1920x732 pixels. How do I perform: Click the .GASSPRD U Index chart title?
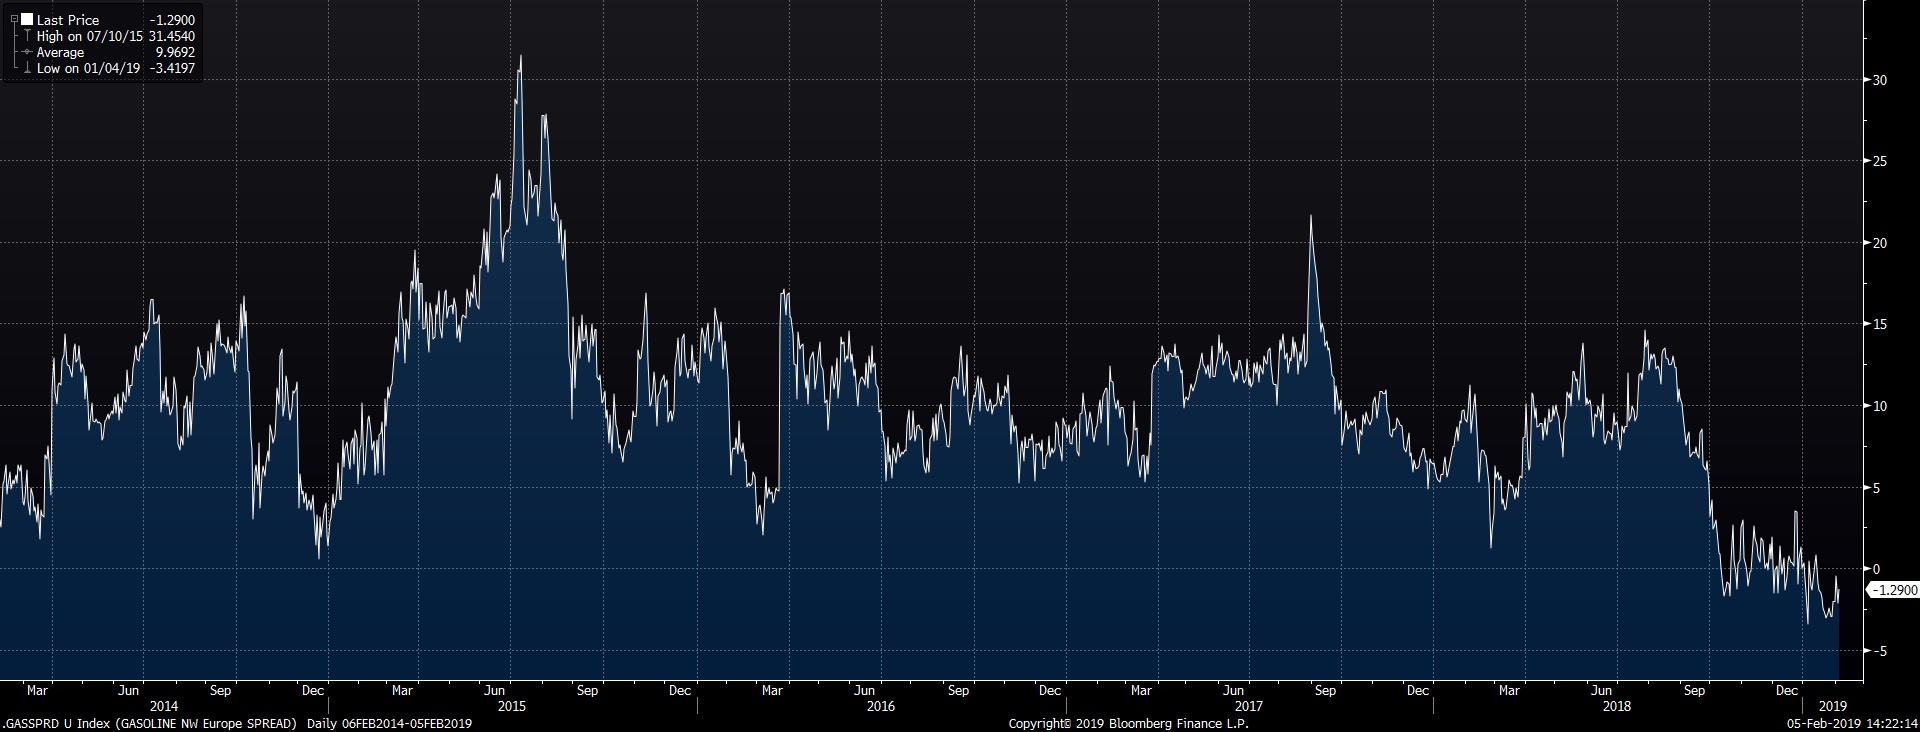tap(150, 723)
